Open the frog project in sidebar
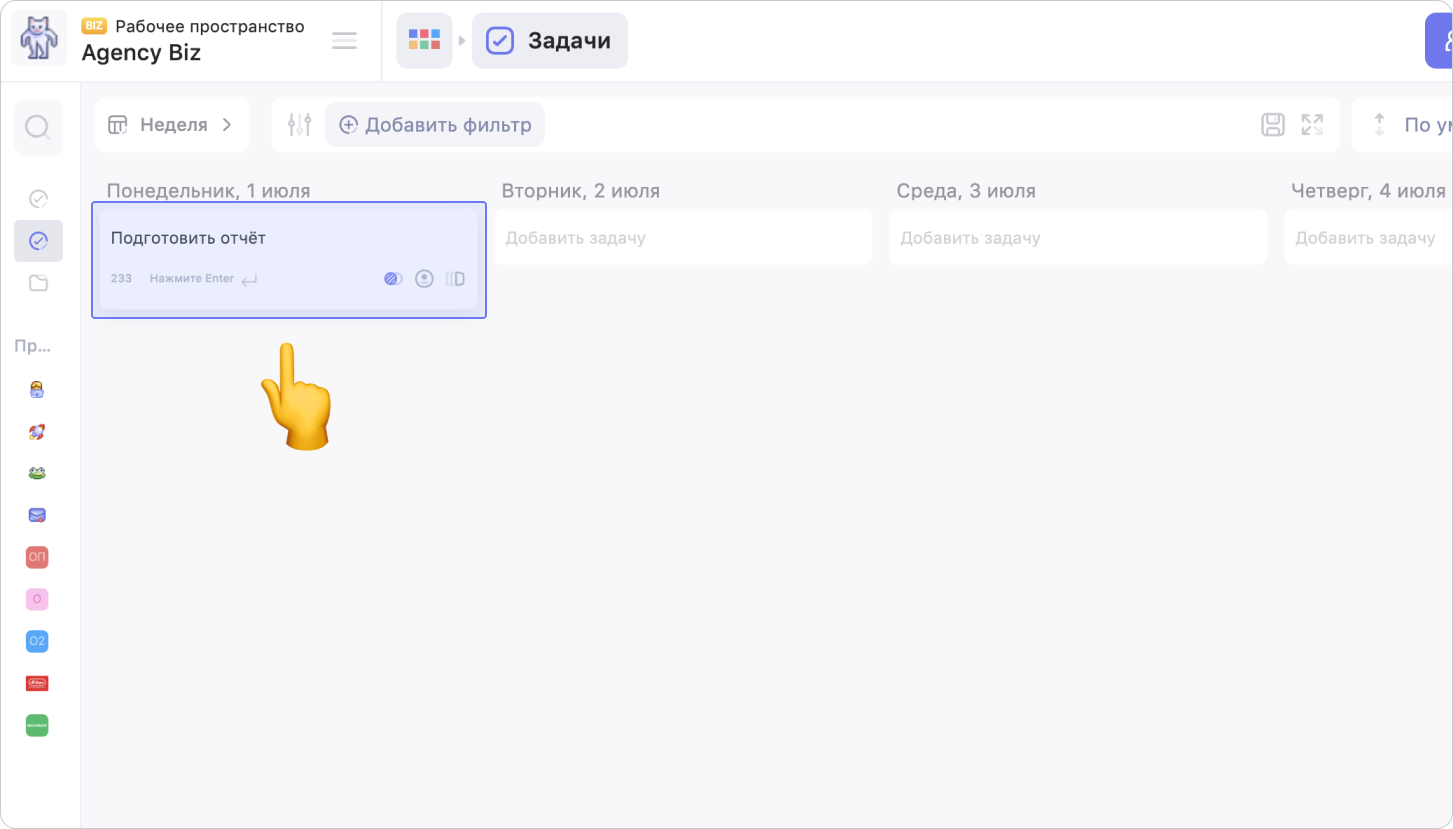 point(37,473)
